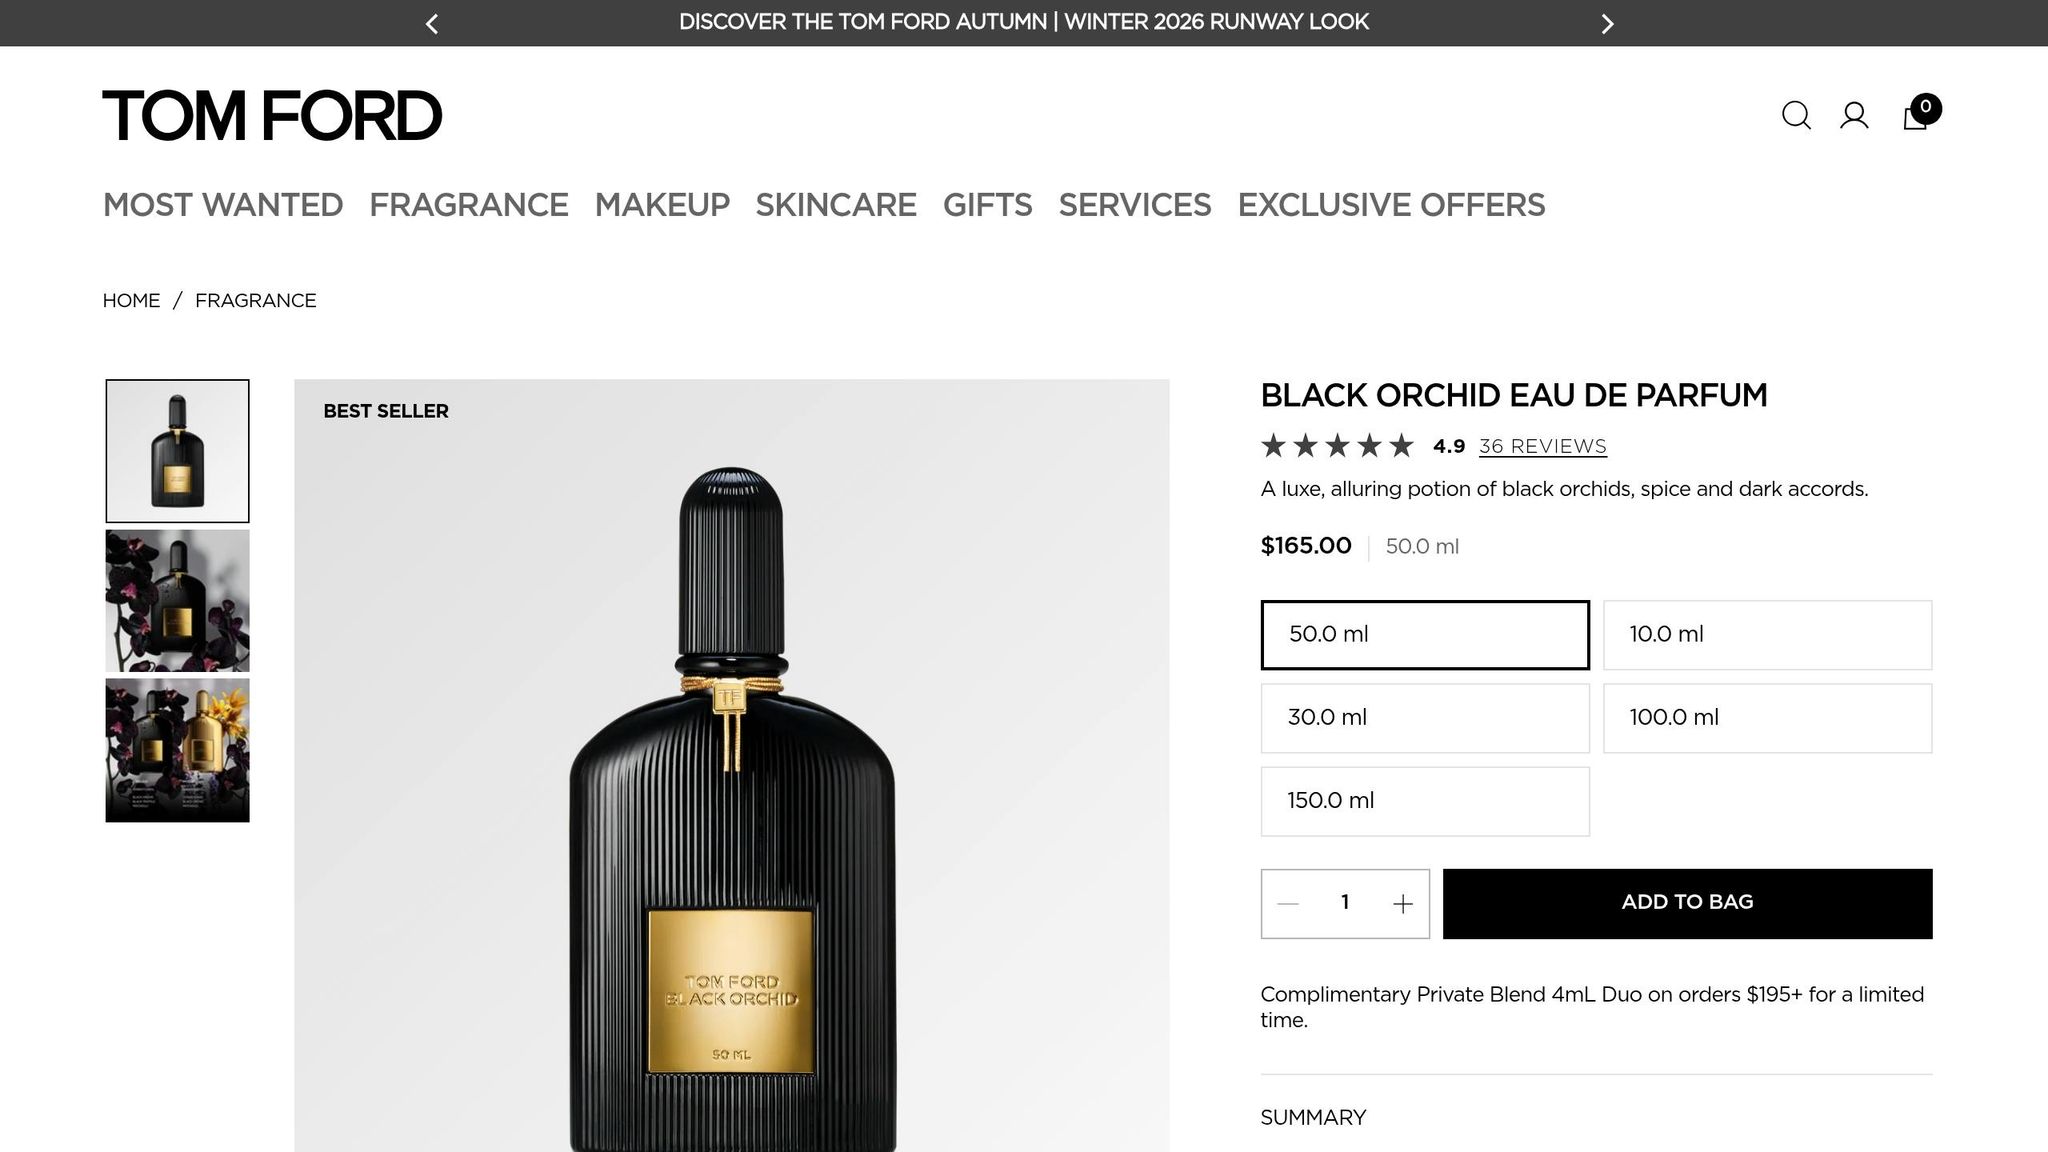Open the 36 Reviews link
The height and width of the screenshot is (1152, 2048).
click(x=1542, y=446)
